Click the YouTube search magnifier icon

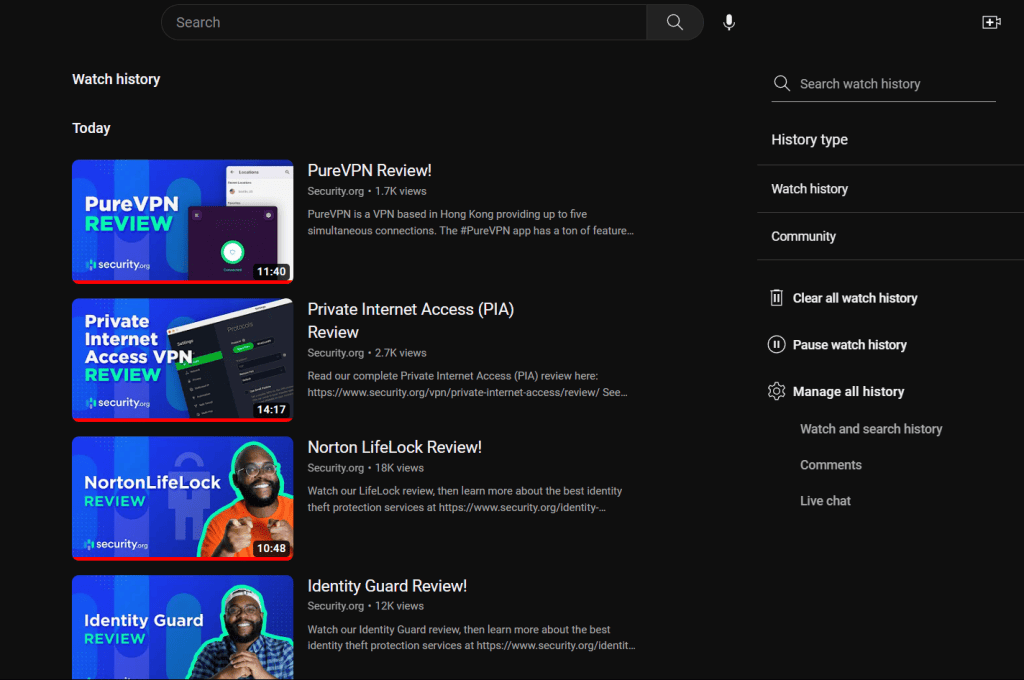tap(674, 21)
